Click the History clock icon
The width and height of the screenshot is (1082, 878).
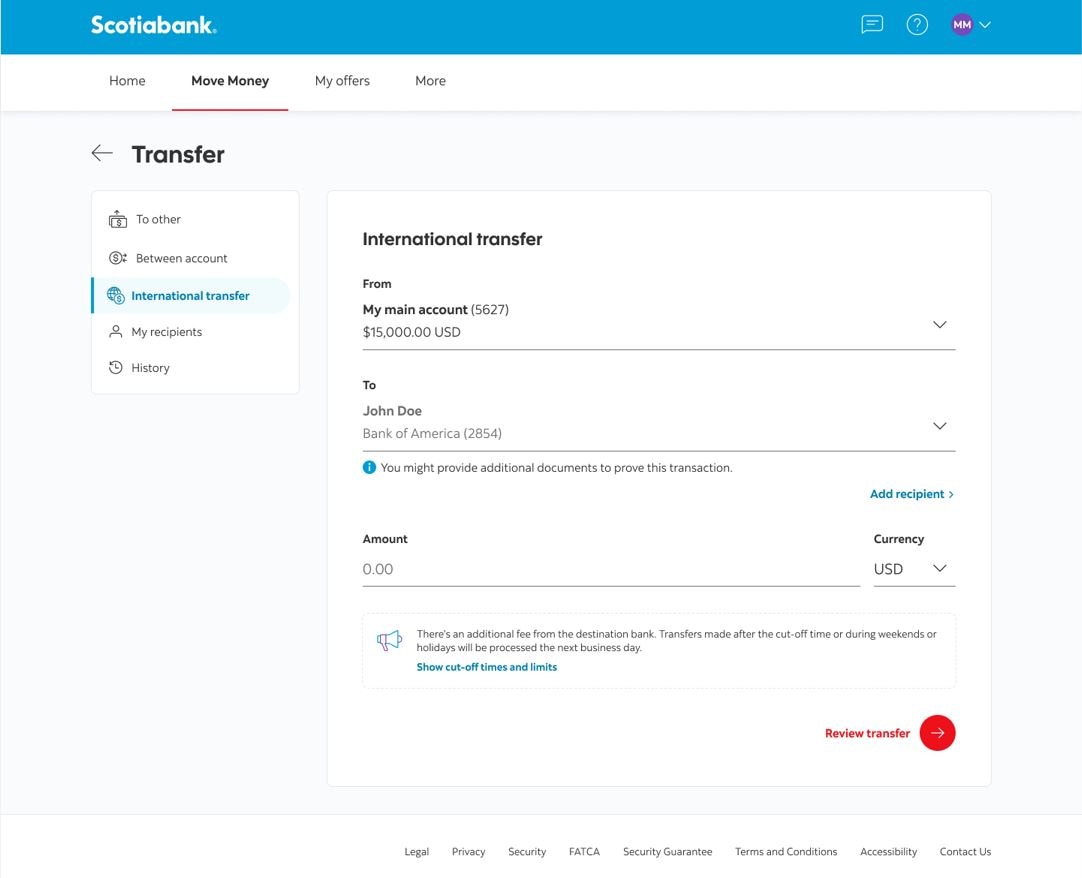(x=116, y=368)
